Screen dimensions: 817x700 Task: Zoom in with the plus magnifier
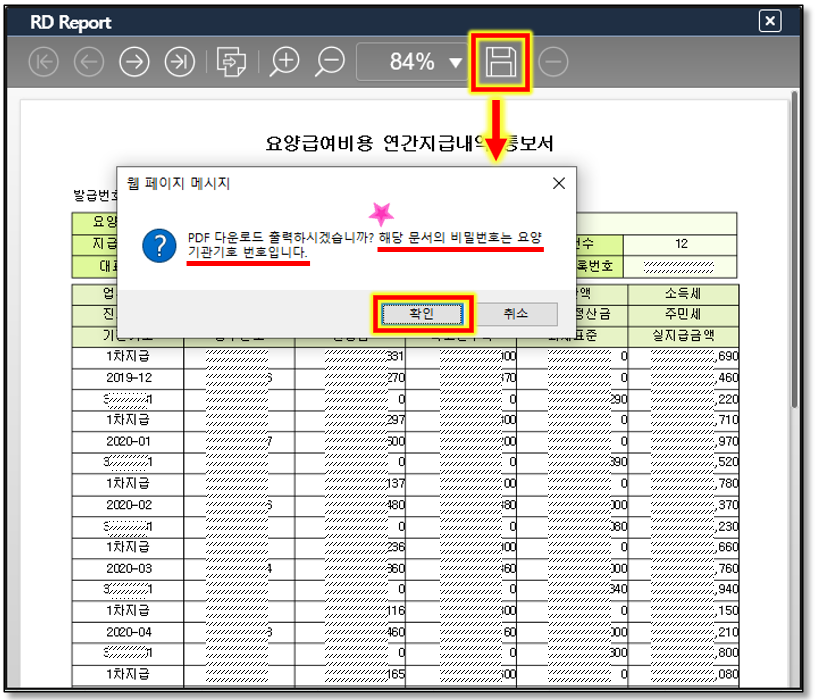pyautogui.click(x=285, y=62)
